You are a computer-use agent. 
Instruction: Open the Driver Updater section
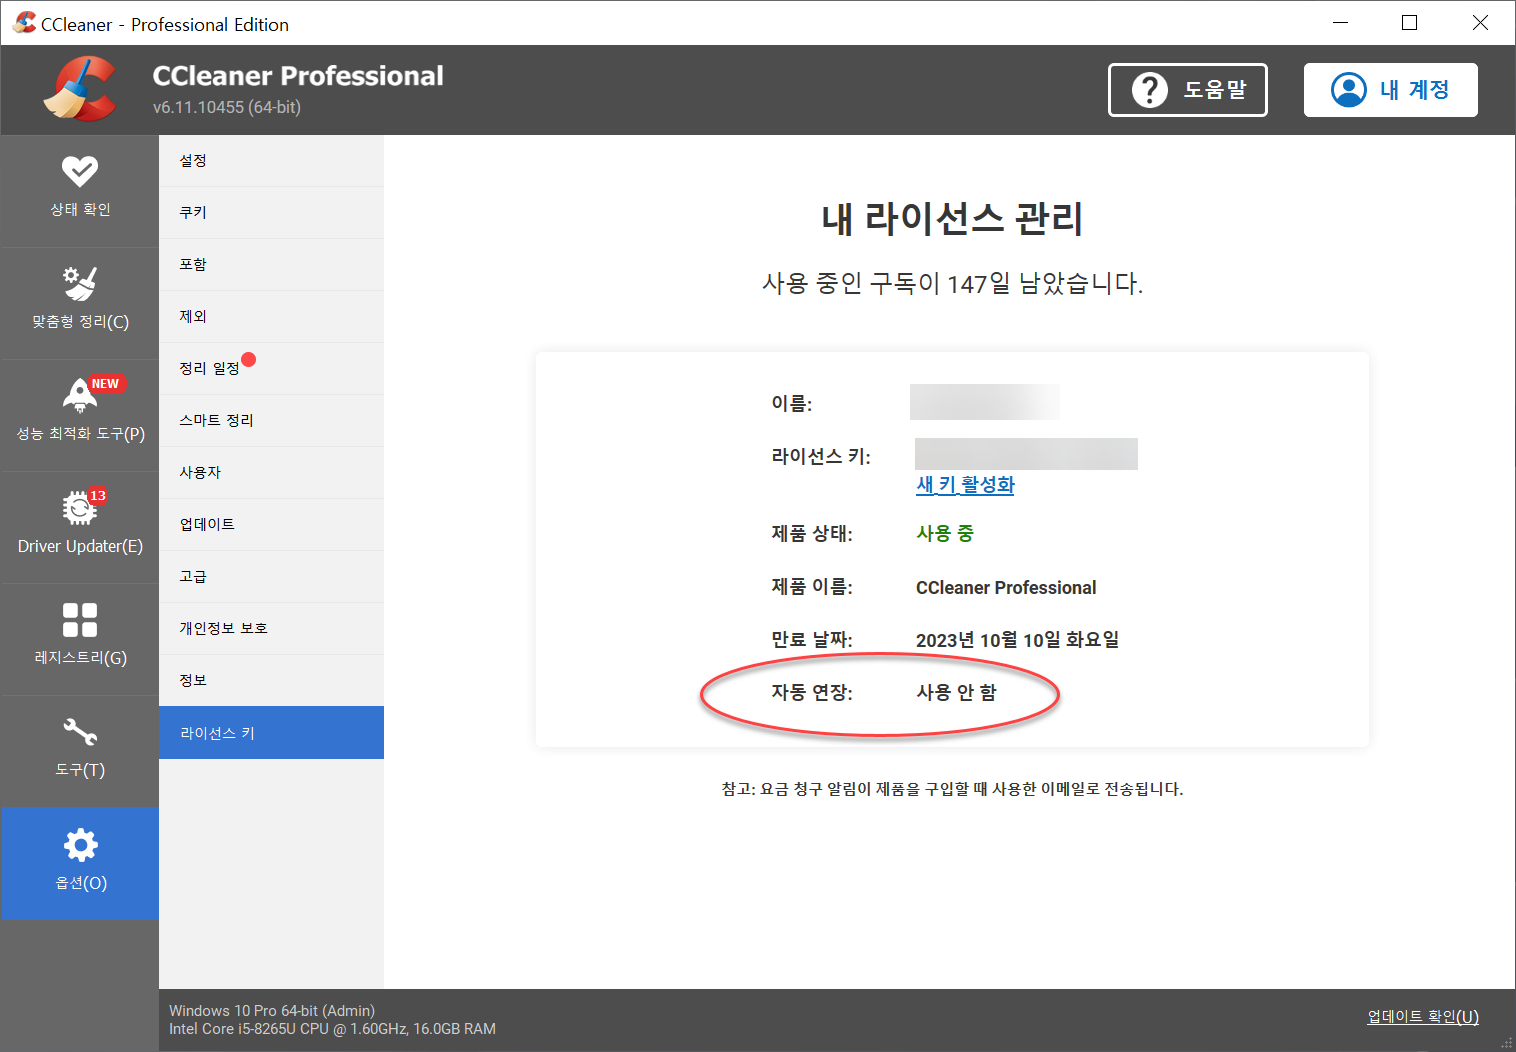[x=80, y=527]
